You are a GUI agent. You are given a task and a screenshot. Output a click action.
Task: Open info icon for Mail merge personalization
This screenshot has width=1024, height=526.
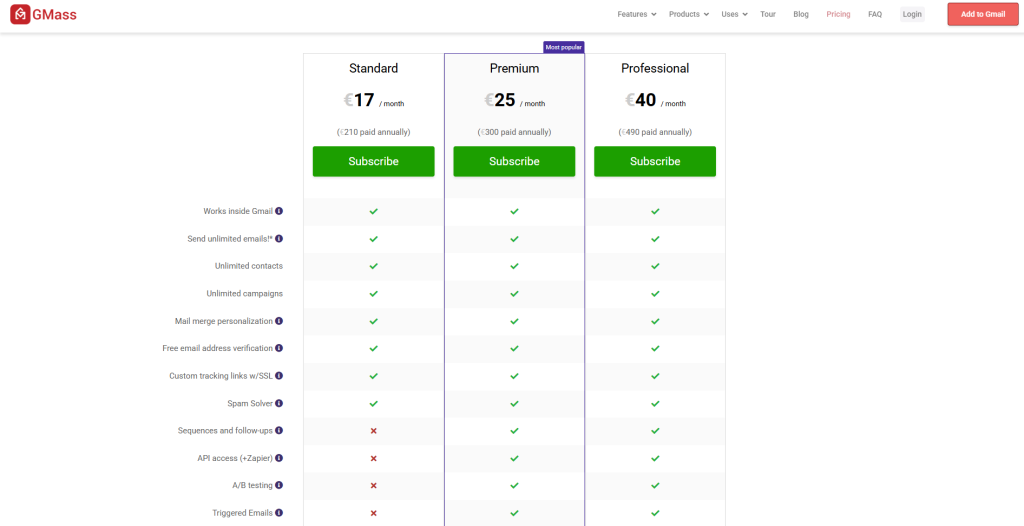279,321
